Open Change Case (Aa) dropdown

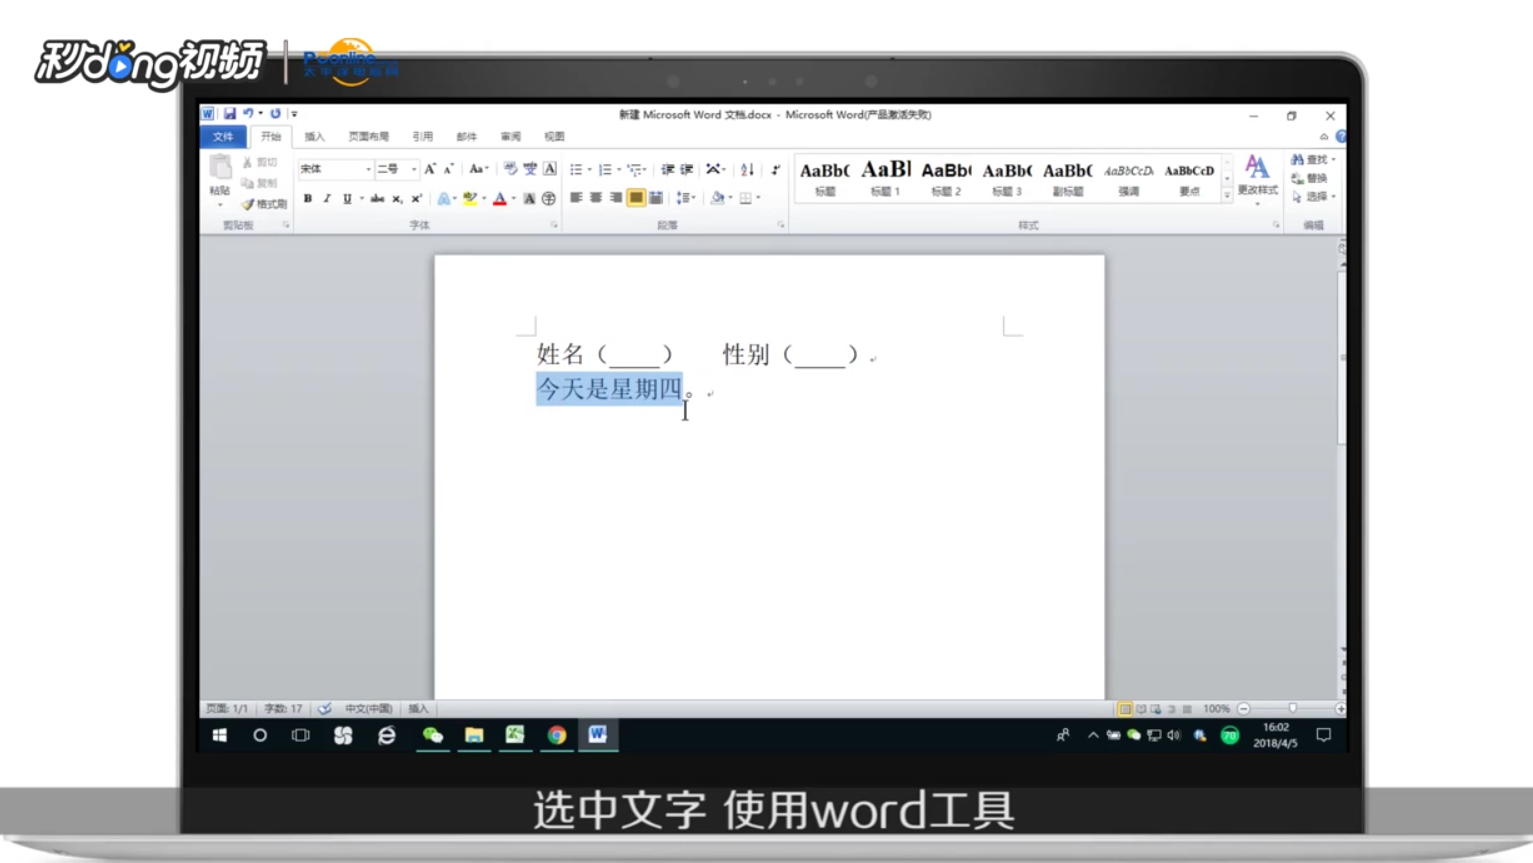coord(479,169)
